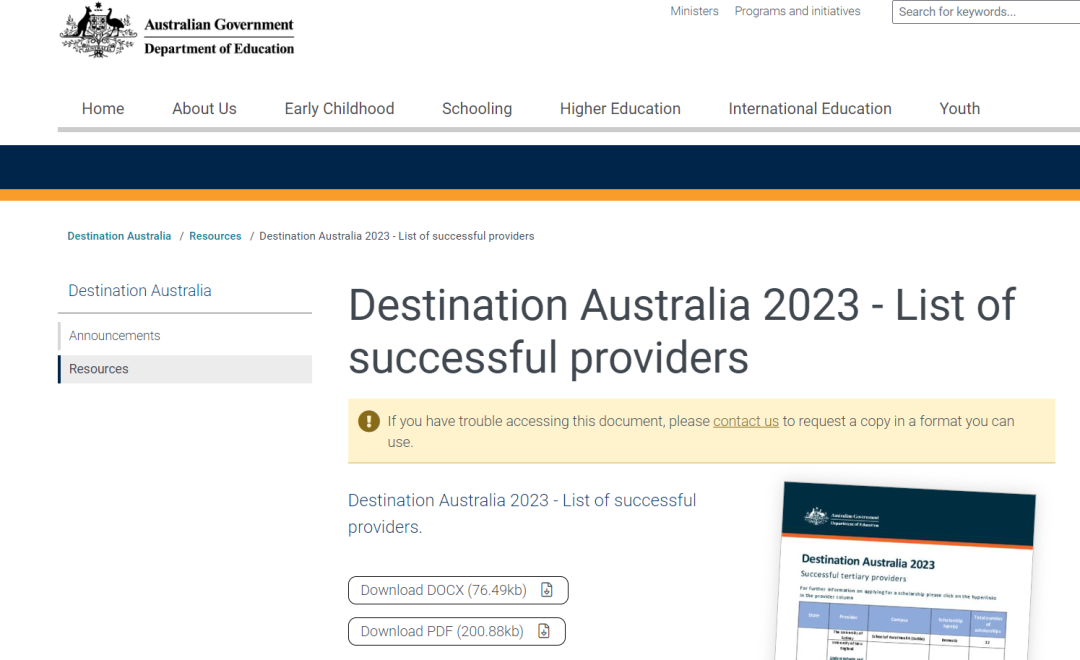Open Announcements in the sidebar
This screenshot has width=1080, height=660.
[115, 336]
